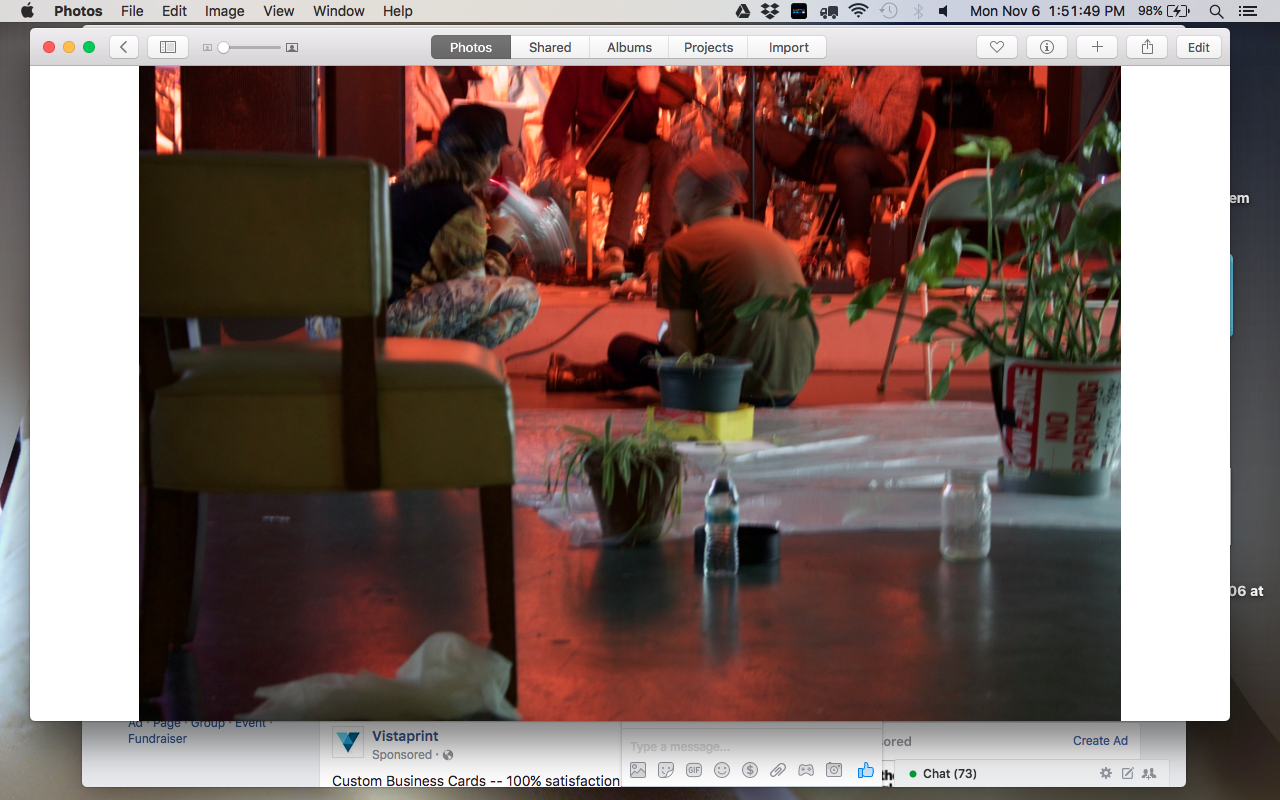Click the create group people icon
The width and height of the screenshot is (1280, 800).
coord(1149,773)
